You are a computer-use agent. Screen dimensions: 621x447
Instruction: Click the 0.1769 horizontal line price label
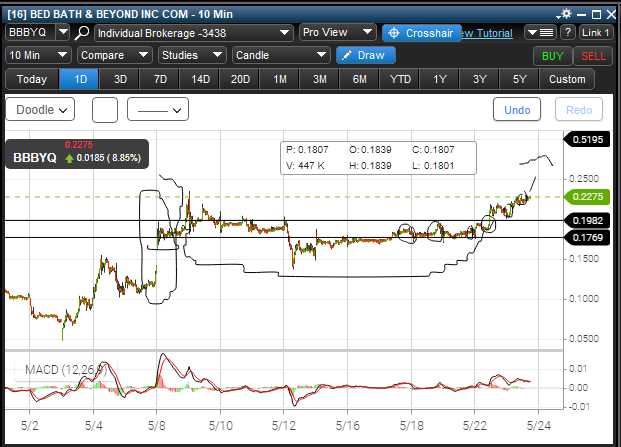(x=587, y=238)
